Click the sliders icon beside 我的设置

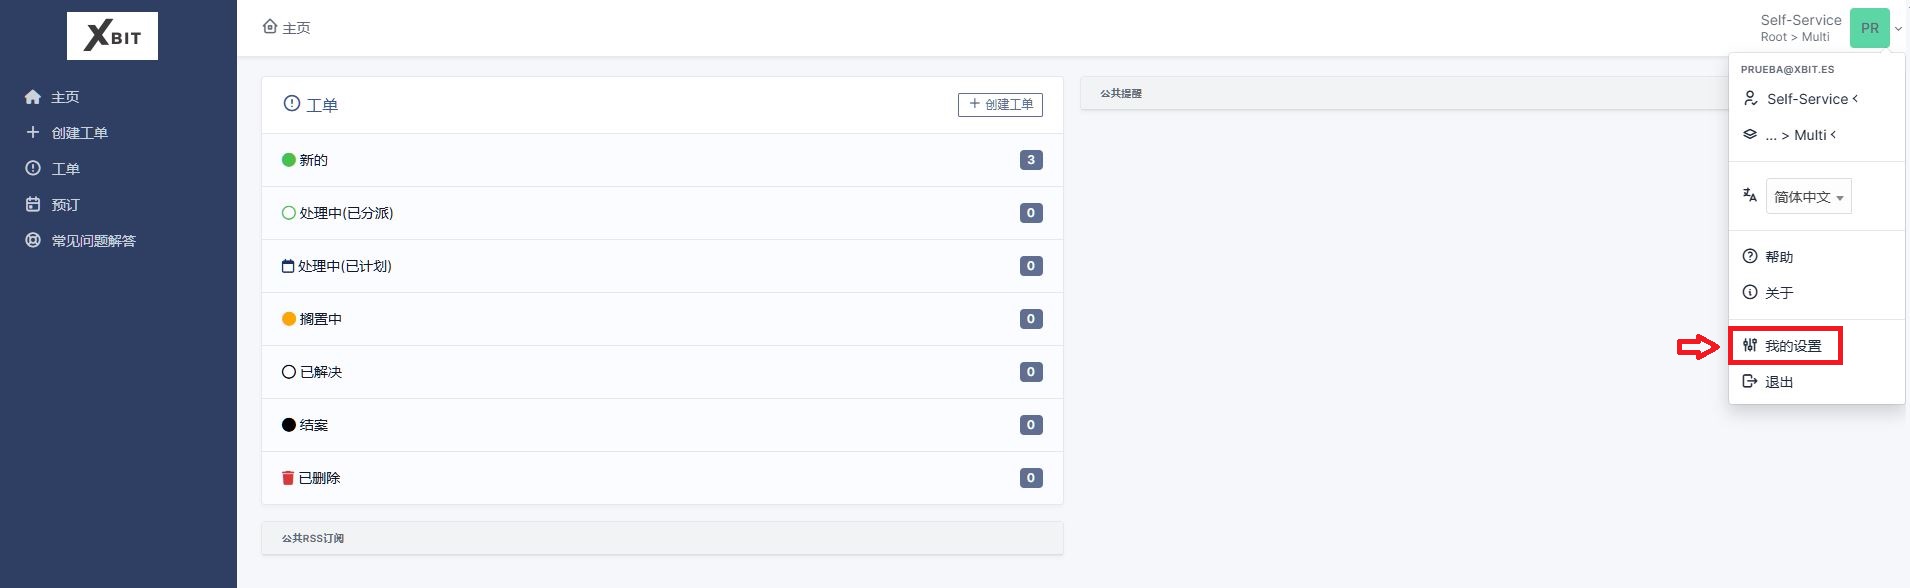(x=1750, y=345)
